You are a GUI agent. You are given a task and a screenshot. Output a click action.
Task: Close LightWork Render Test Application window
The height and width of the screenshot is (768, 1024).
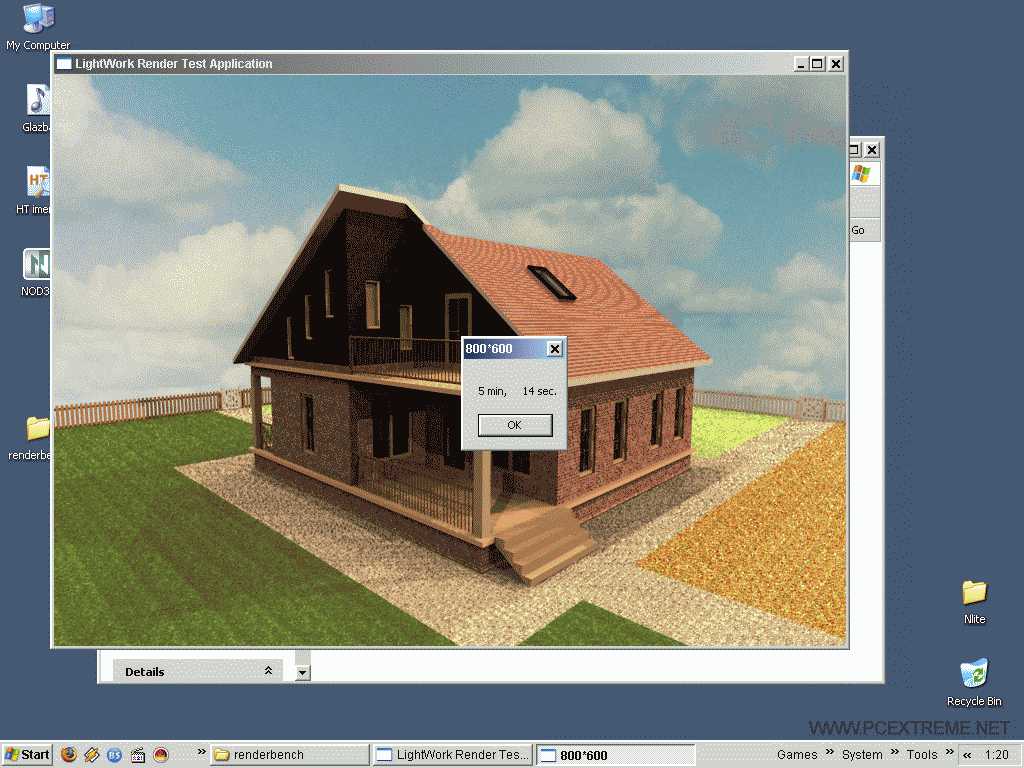(836, 64)
